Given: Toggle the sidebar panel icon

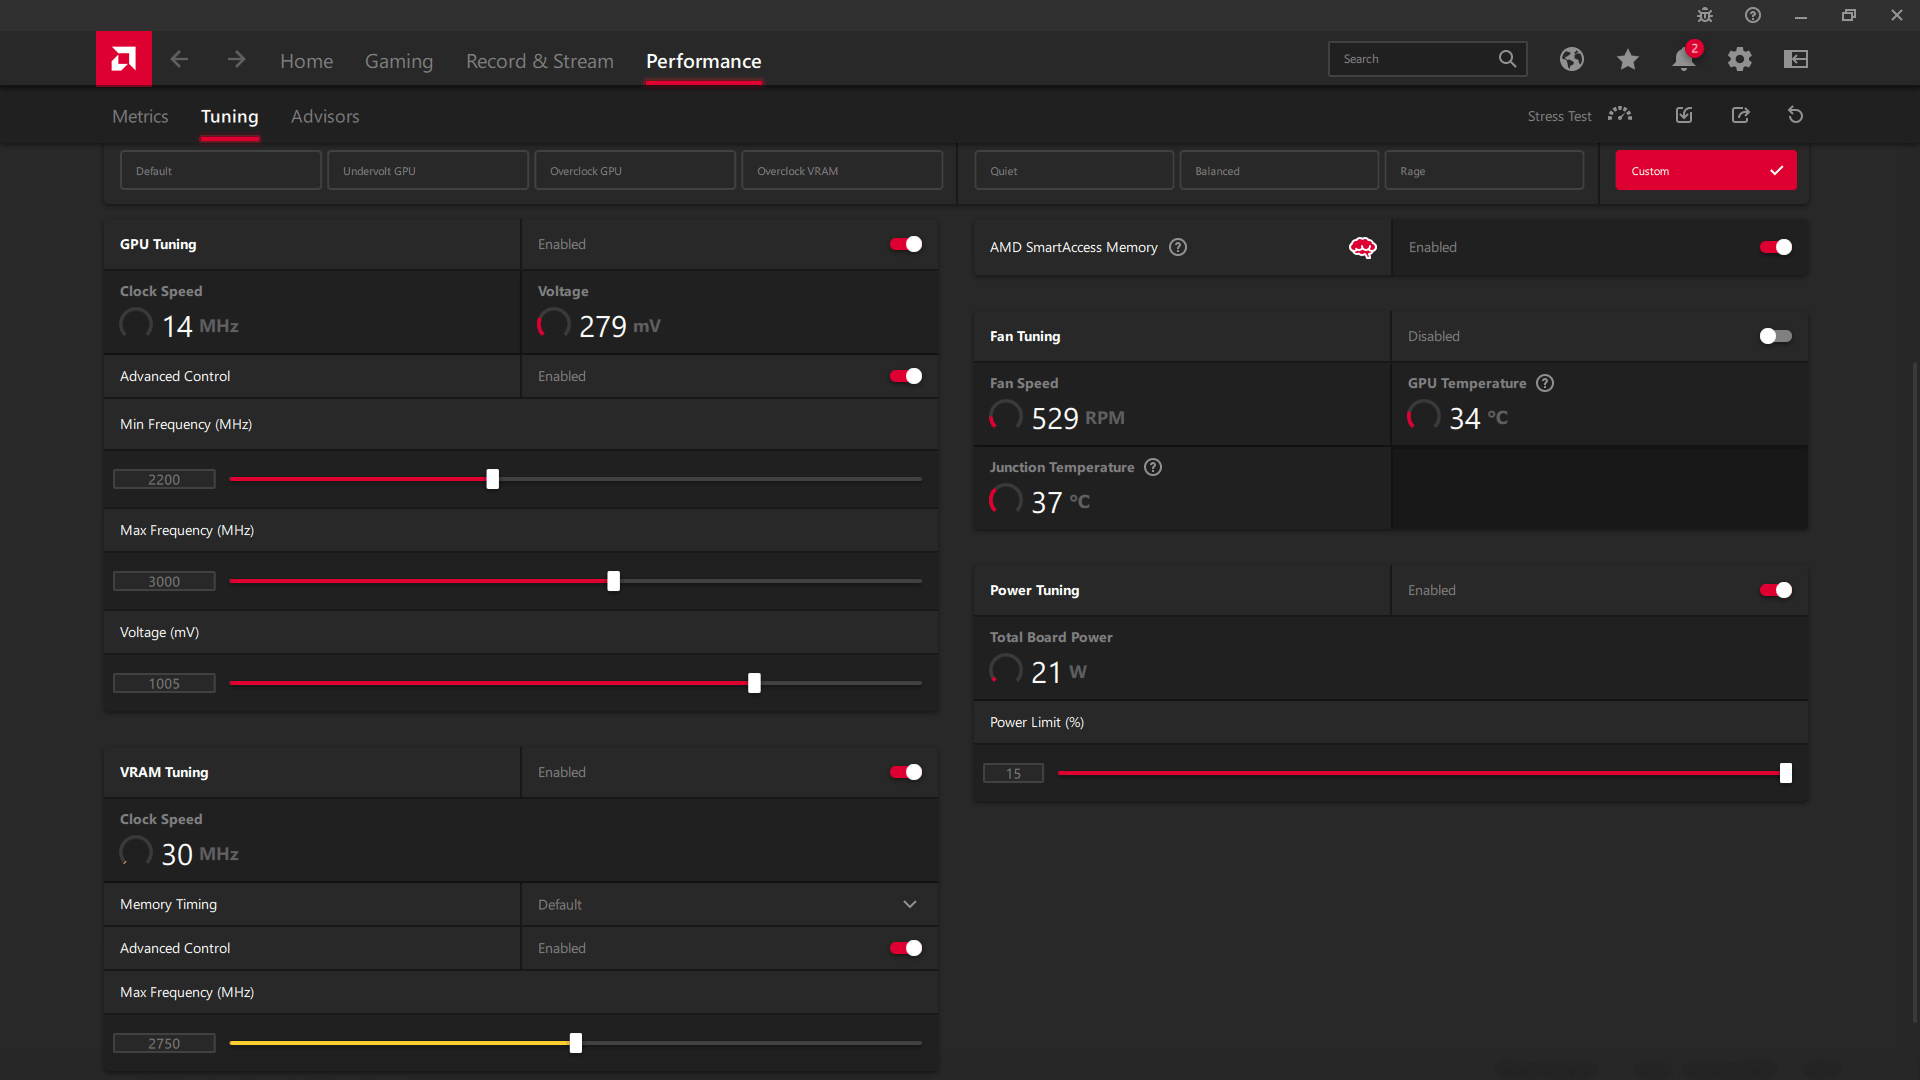Looking at the screenshot, I should click(1796, 59).
